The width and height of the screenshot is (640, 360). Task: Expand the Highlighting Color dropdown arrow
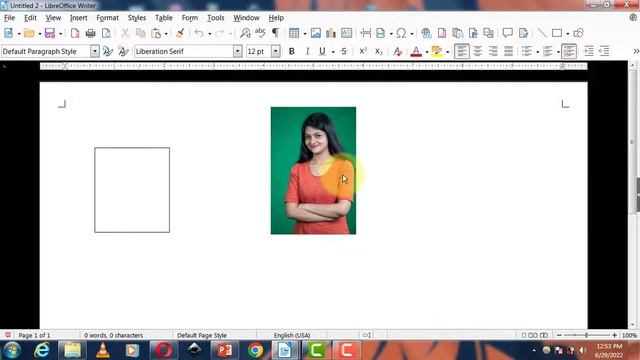coord(447,52)
